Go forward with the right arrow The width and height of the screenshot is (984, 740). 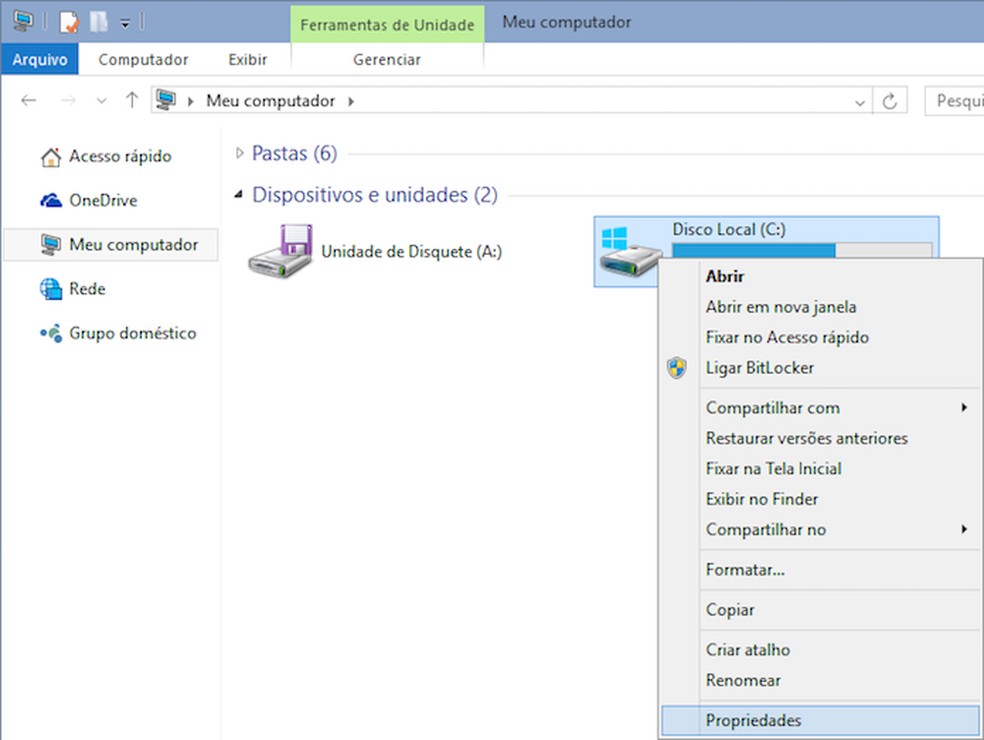coord(68,100)
